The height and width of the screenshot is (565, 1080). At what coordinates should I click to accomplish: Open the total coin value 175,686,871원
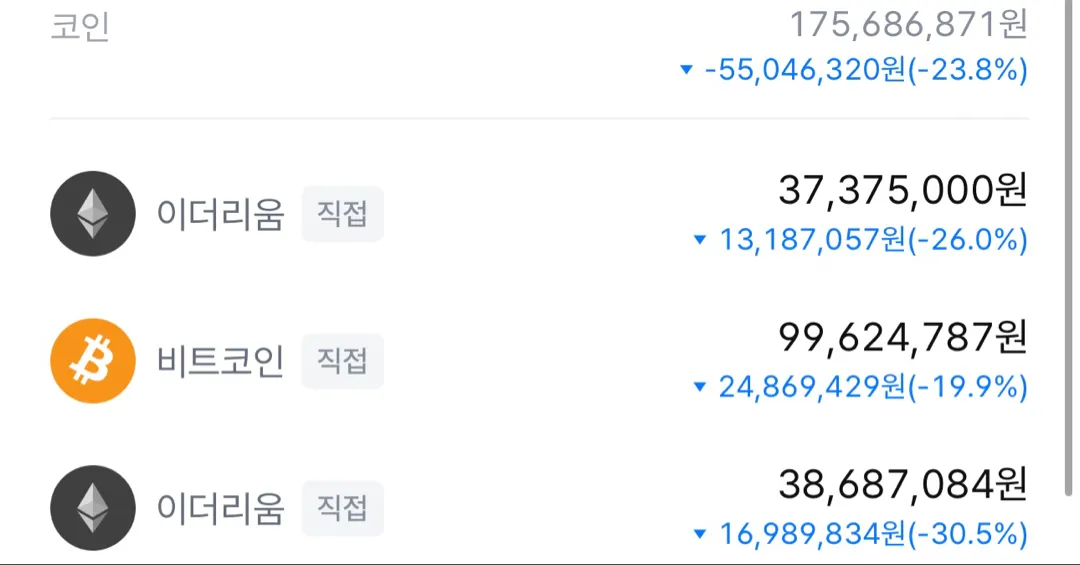click(908, 24)
